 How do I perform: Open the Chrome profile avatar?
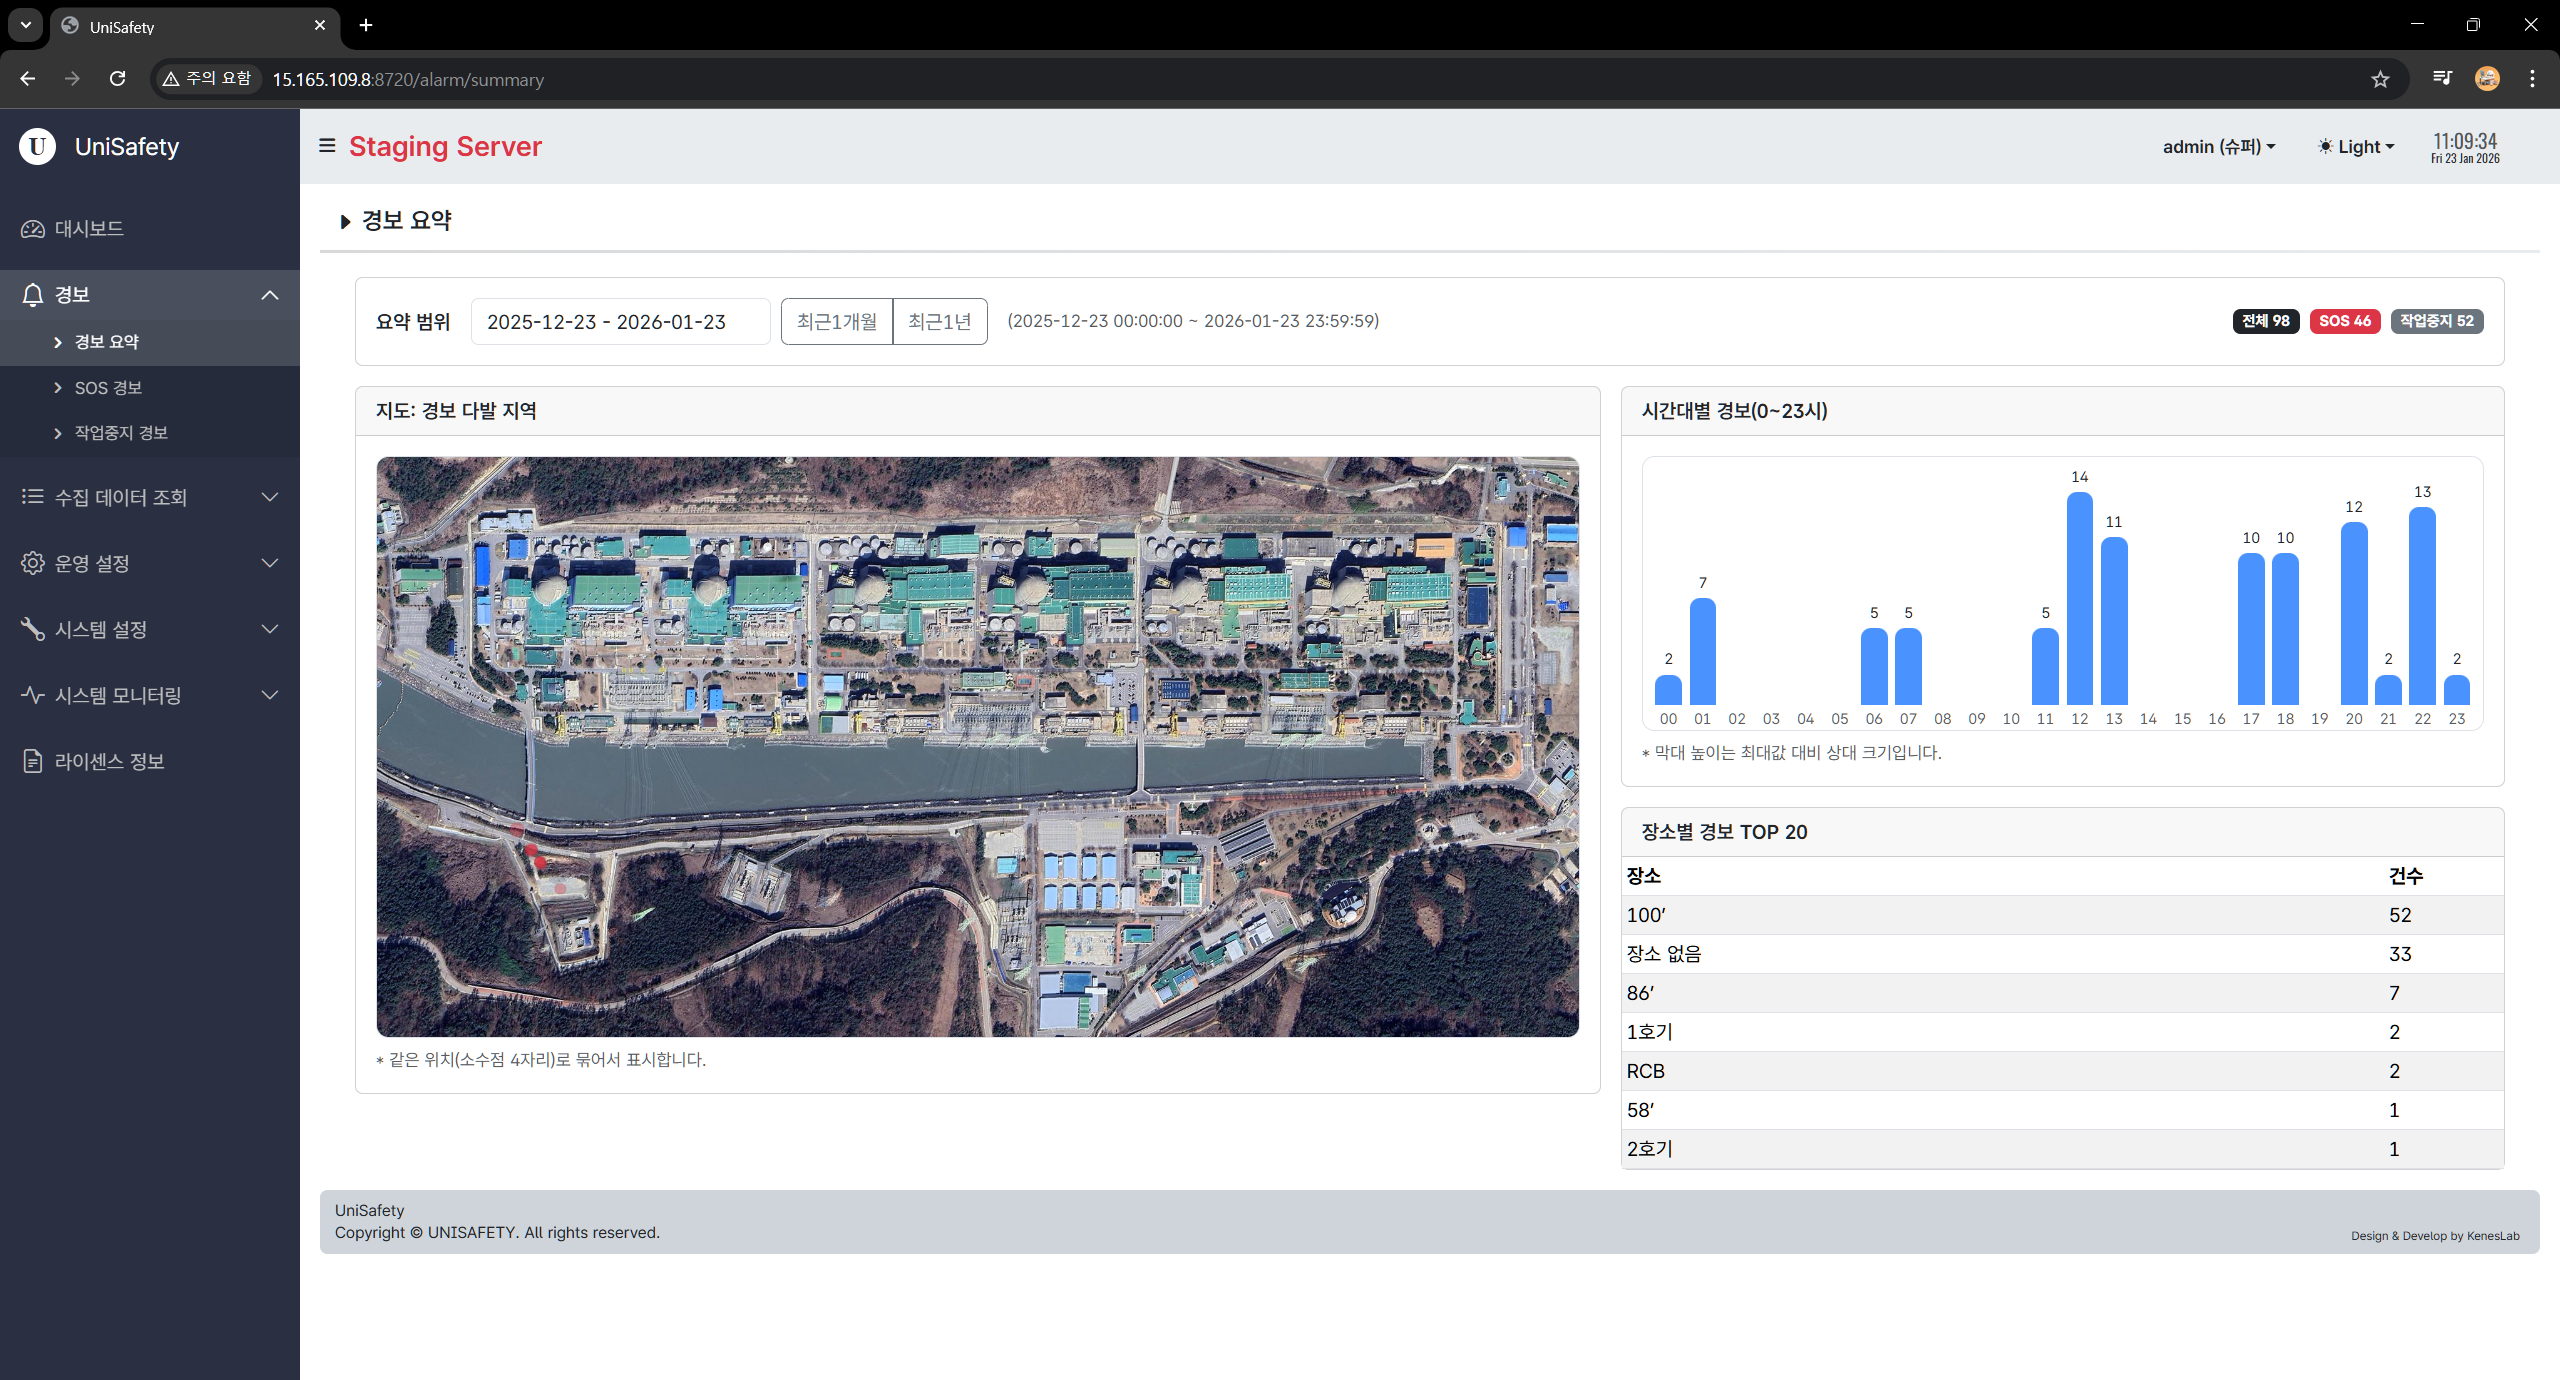pos(2488,79)
